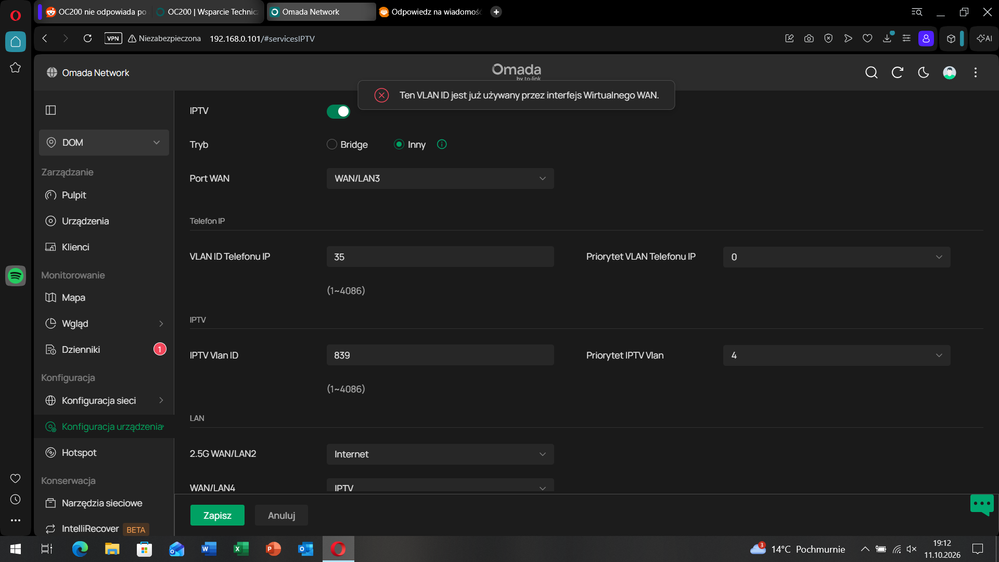Viewport: 999px width, 562px height.
Task: Reload the browser page
Action: coord(87,39)
